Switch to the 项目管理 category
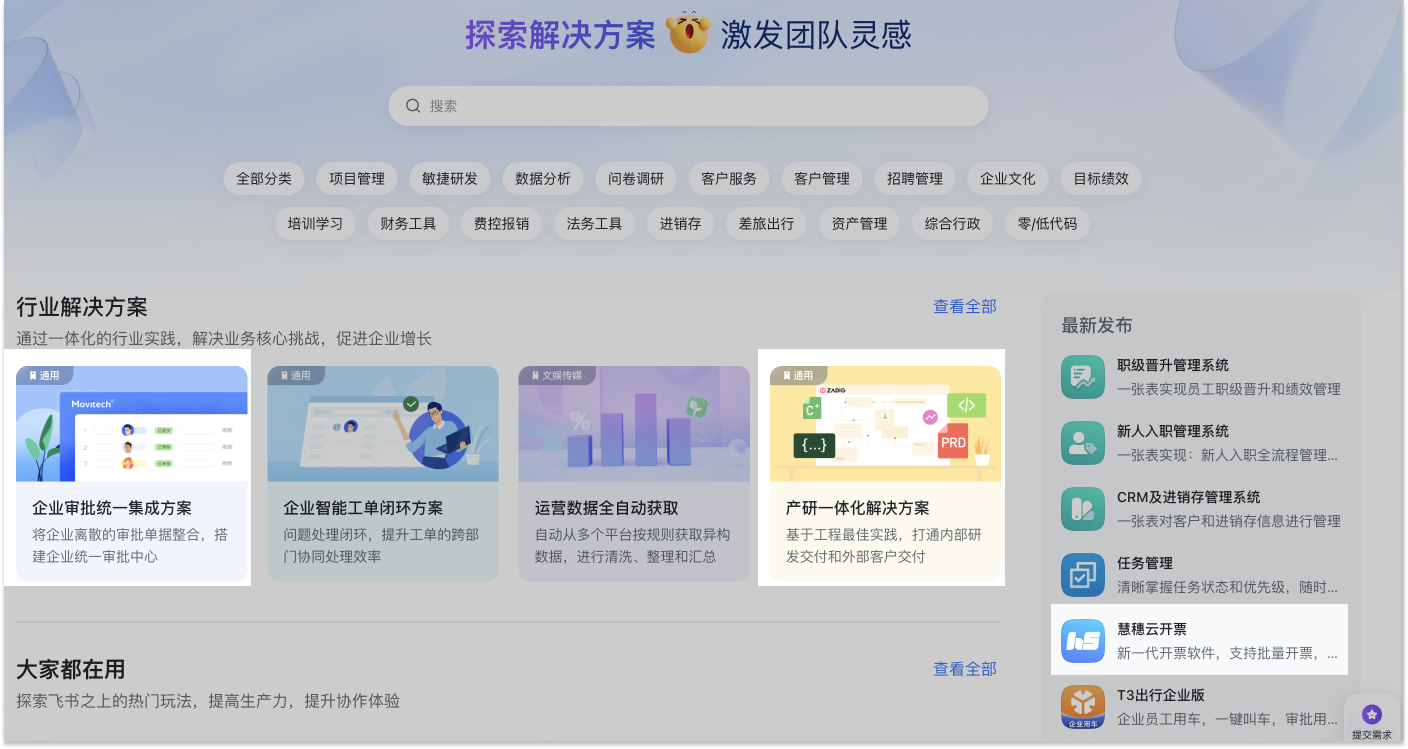 coord(356,178)
